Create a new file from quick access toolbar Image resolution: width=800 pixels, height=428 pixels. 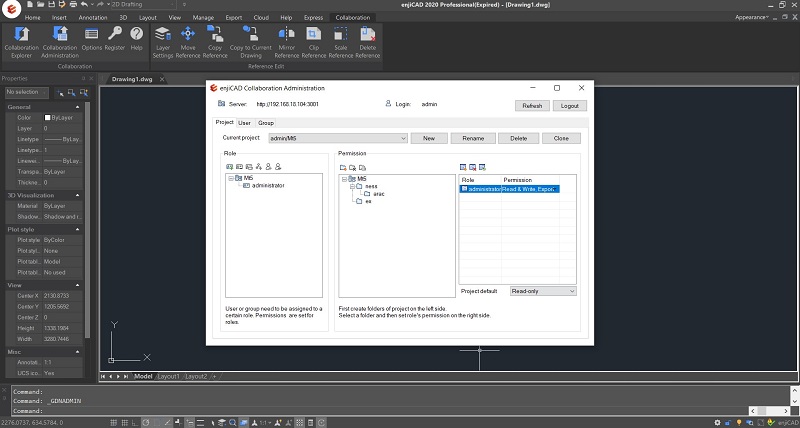(x=31, y=4)
